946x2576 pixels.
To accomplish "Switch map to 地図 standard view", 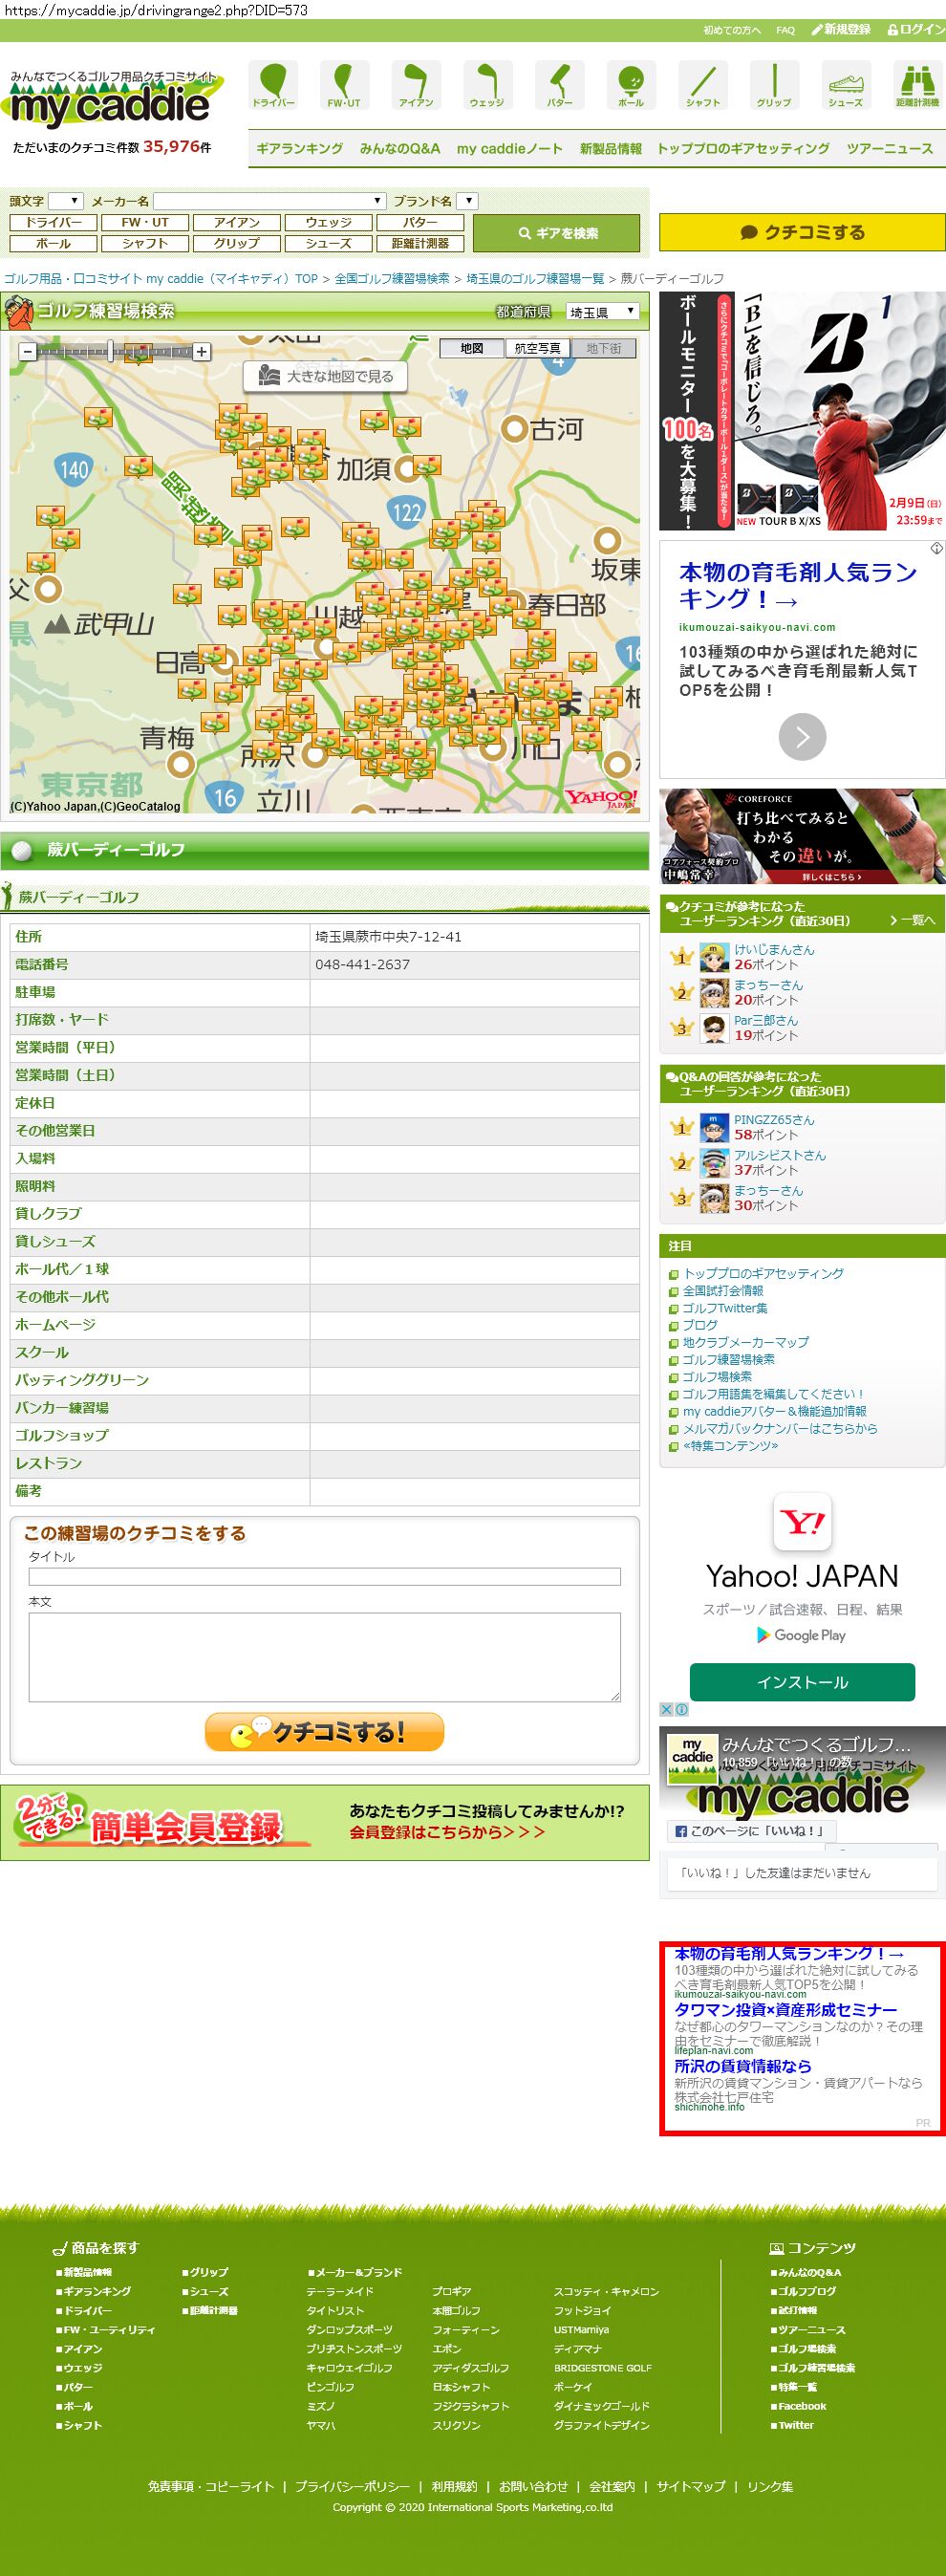I will coord(472,348).
